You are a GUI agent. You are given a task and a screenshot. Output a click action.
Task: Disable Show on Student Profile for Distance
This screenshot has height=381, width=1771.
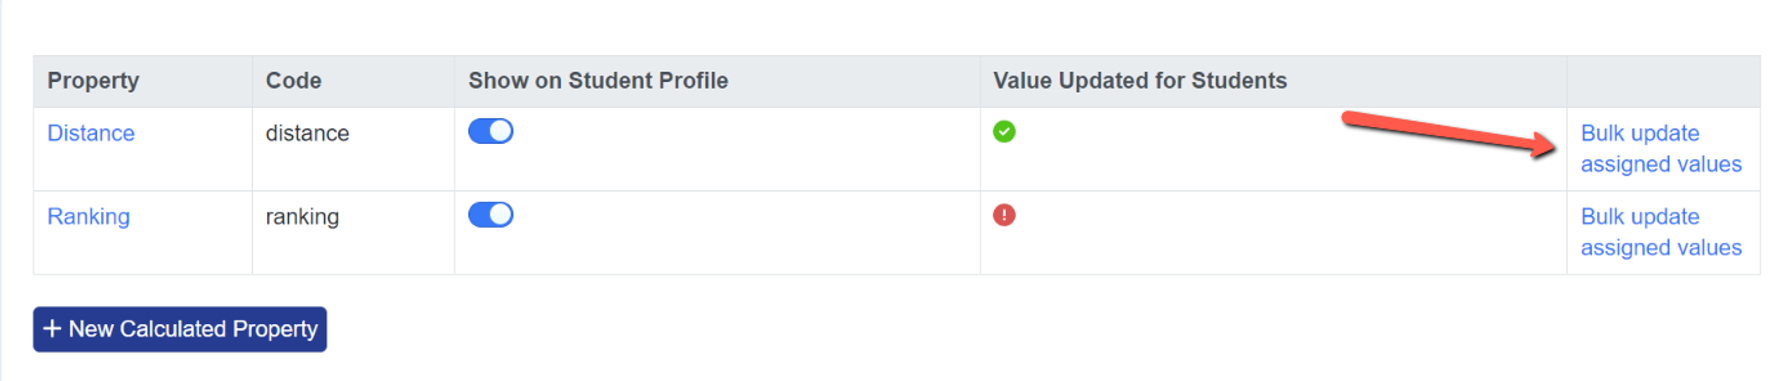click(x=491, y=131)
